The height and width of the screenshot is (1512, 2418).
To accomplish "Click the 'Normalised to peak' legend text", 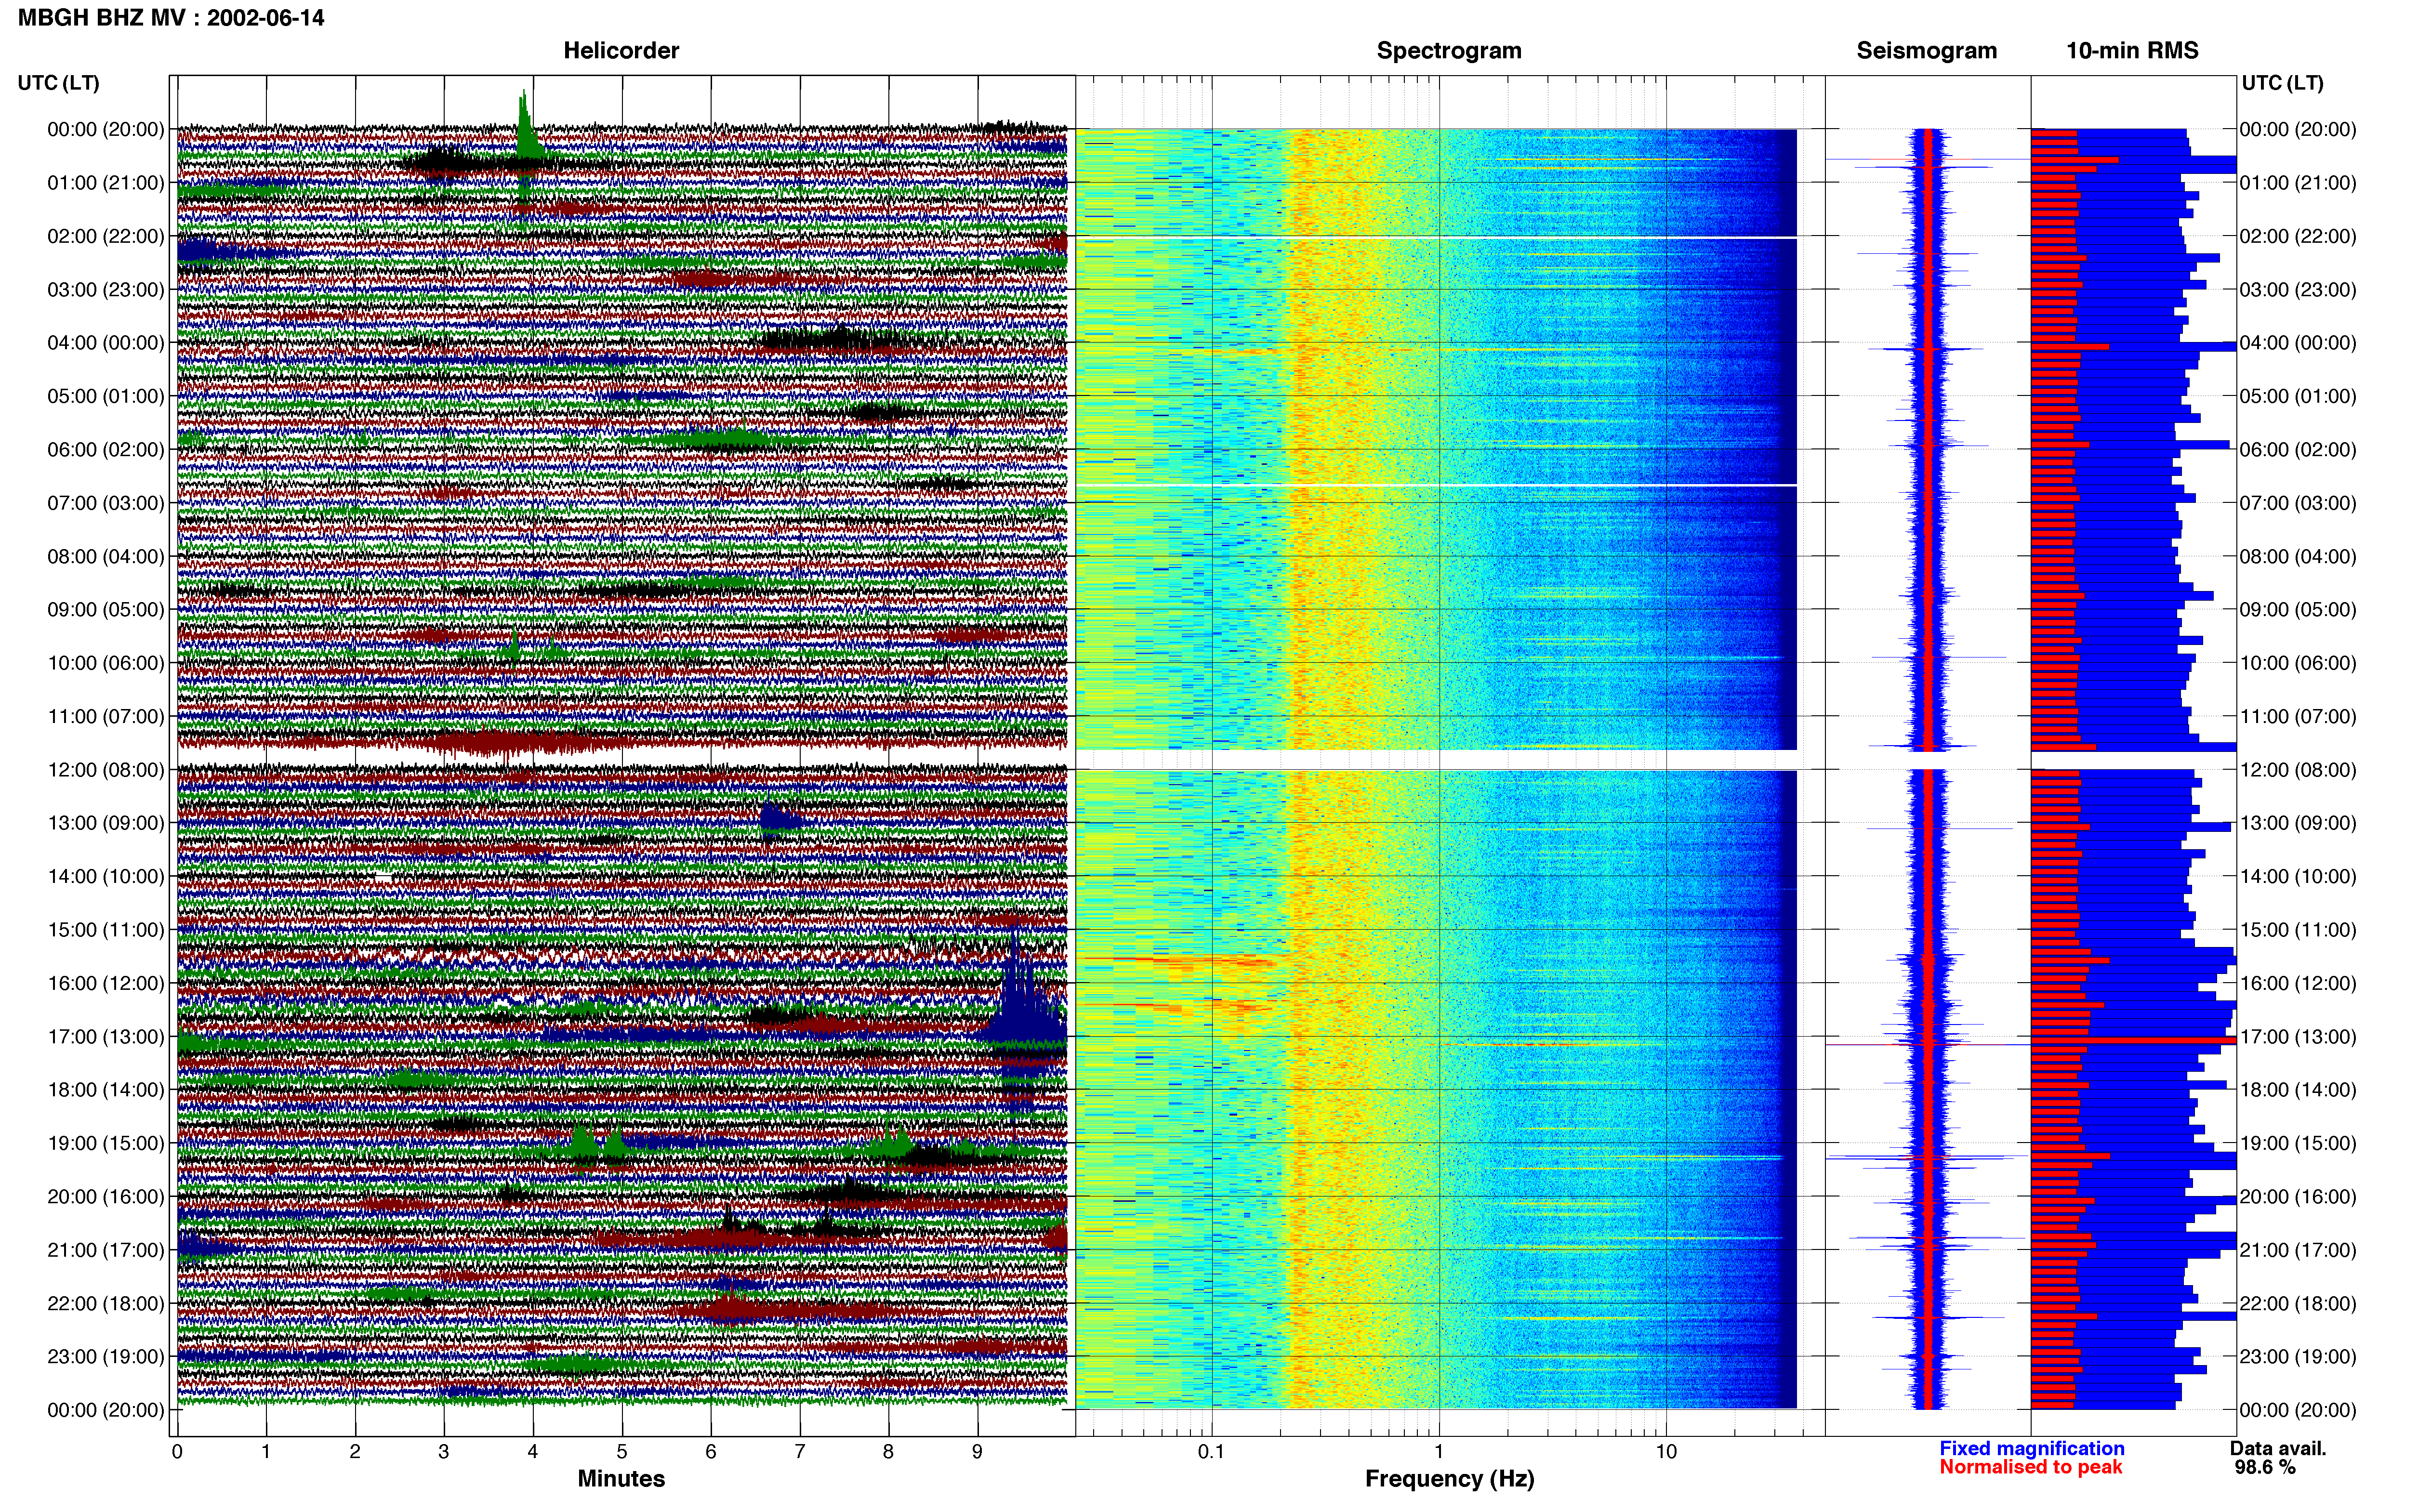I will [x=2030, y=1467].
